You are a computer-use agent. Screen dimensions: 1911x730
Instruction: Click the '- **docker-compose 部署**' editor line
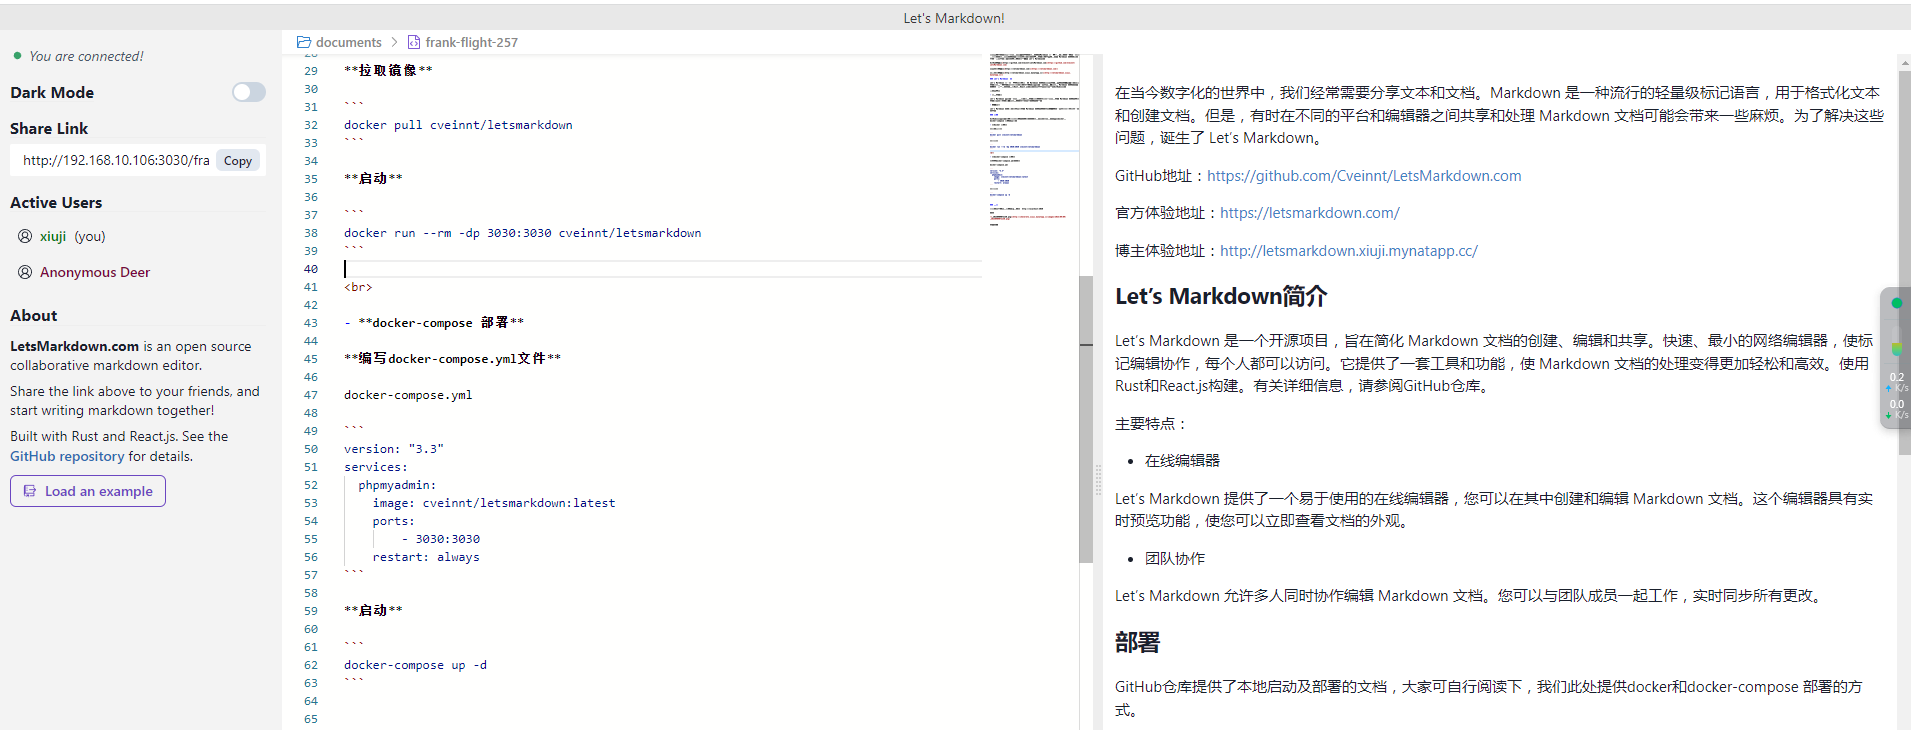point(434,323)
